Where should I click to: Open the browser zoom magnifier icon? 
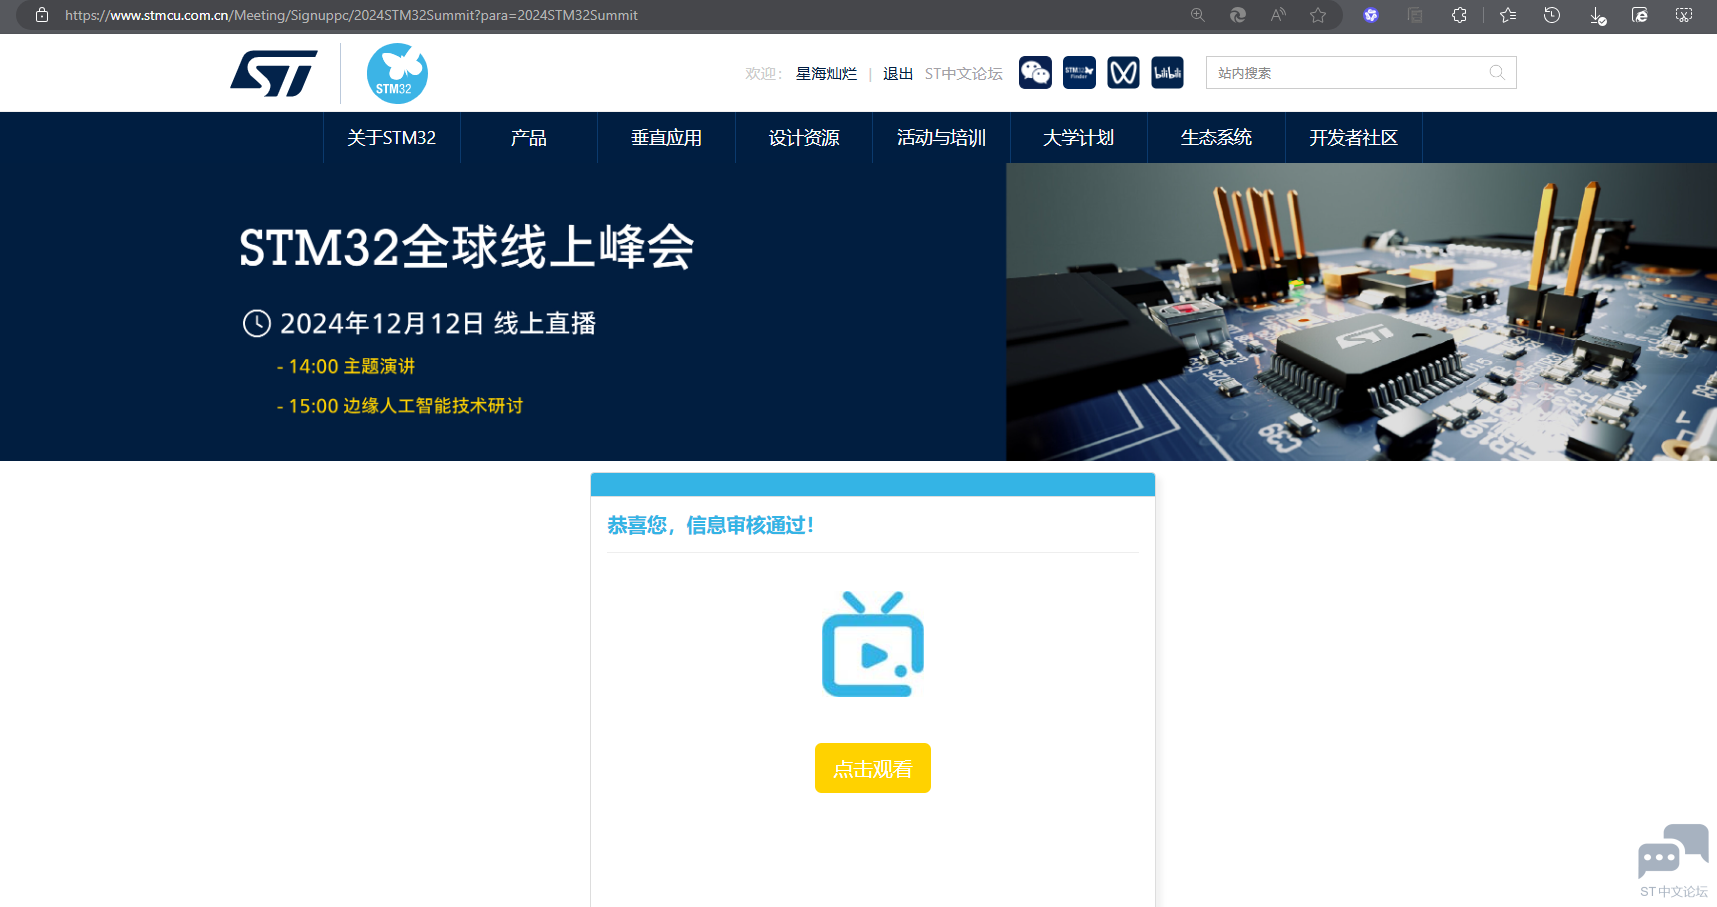[1197, 15]
